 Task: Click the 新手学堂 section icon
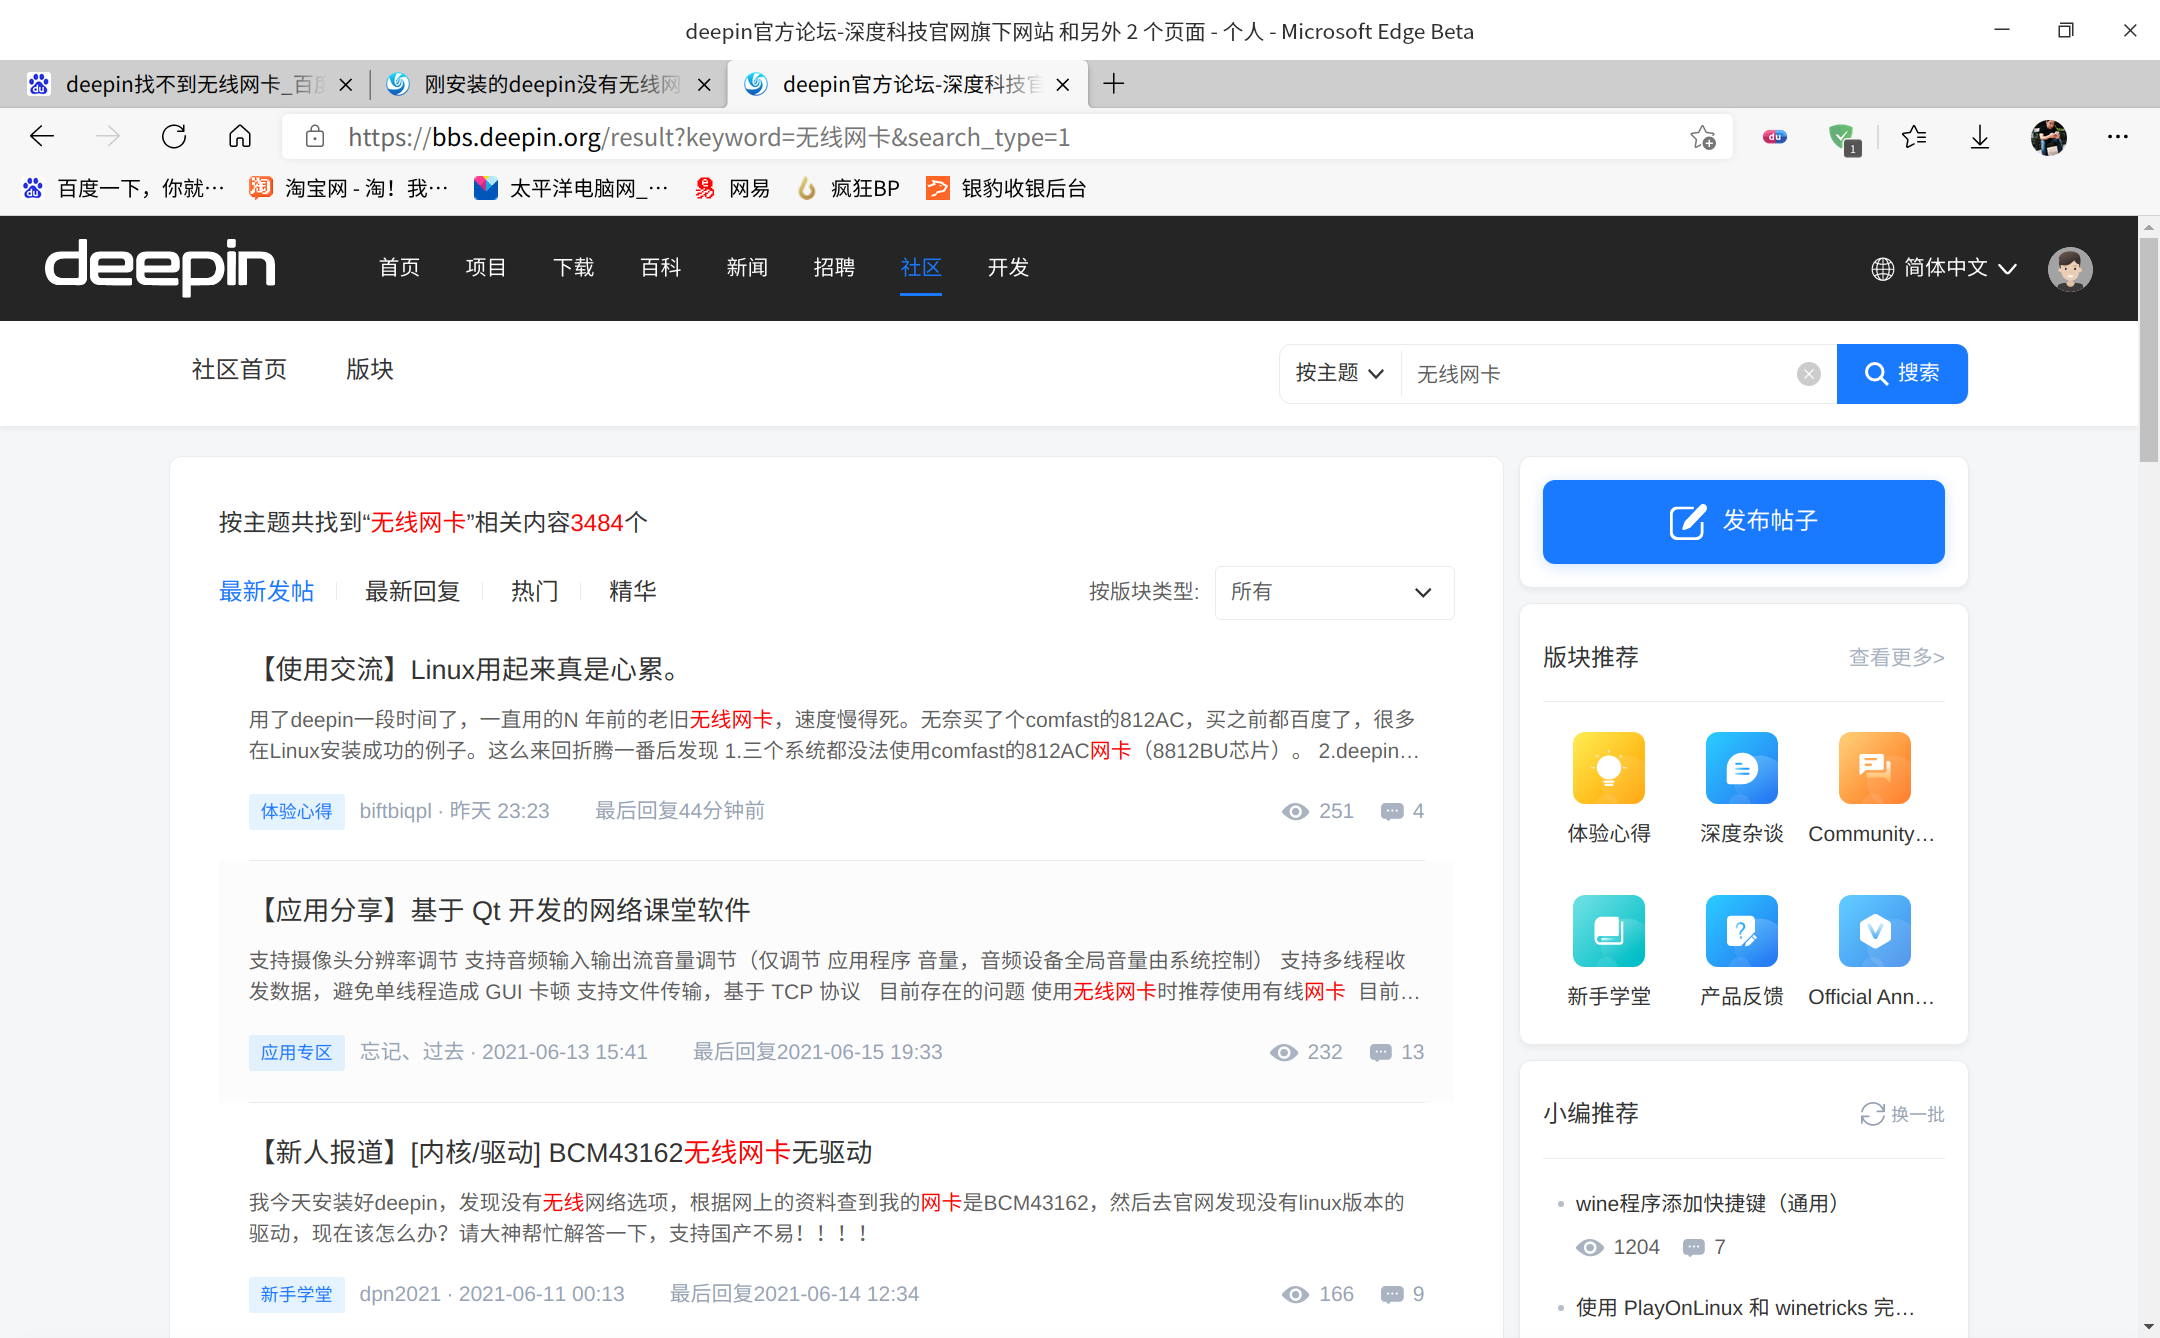click(1608, 931)
